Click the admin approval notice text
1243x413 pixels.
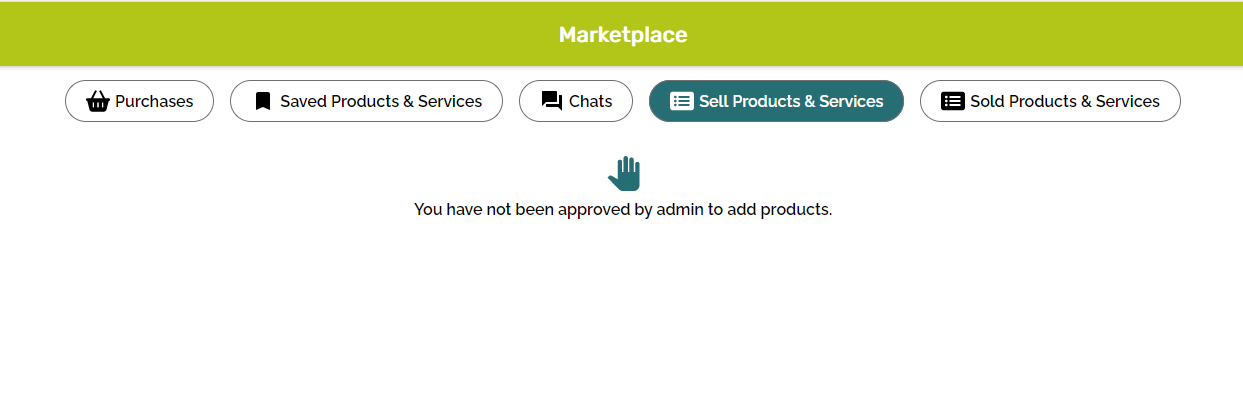[x=623, y=210]
